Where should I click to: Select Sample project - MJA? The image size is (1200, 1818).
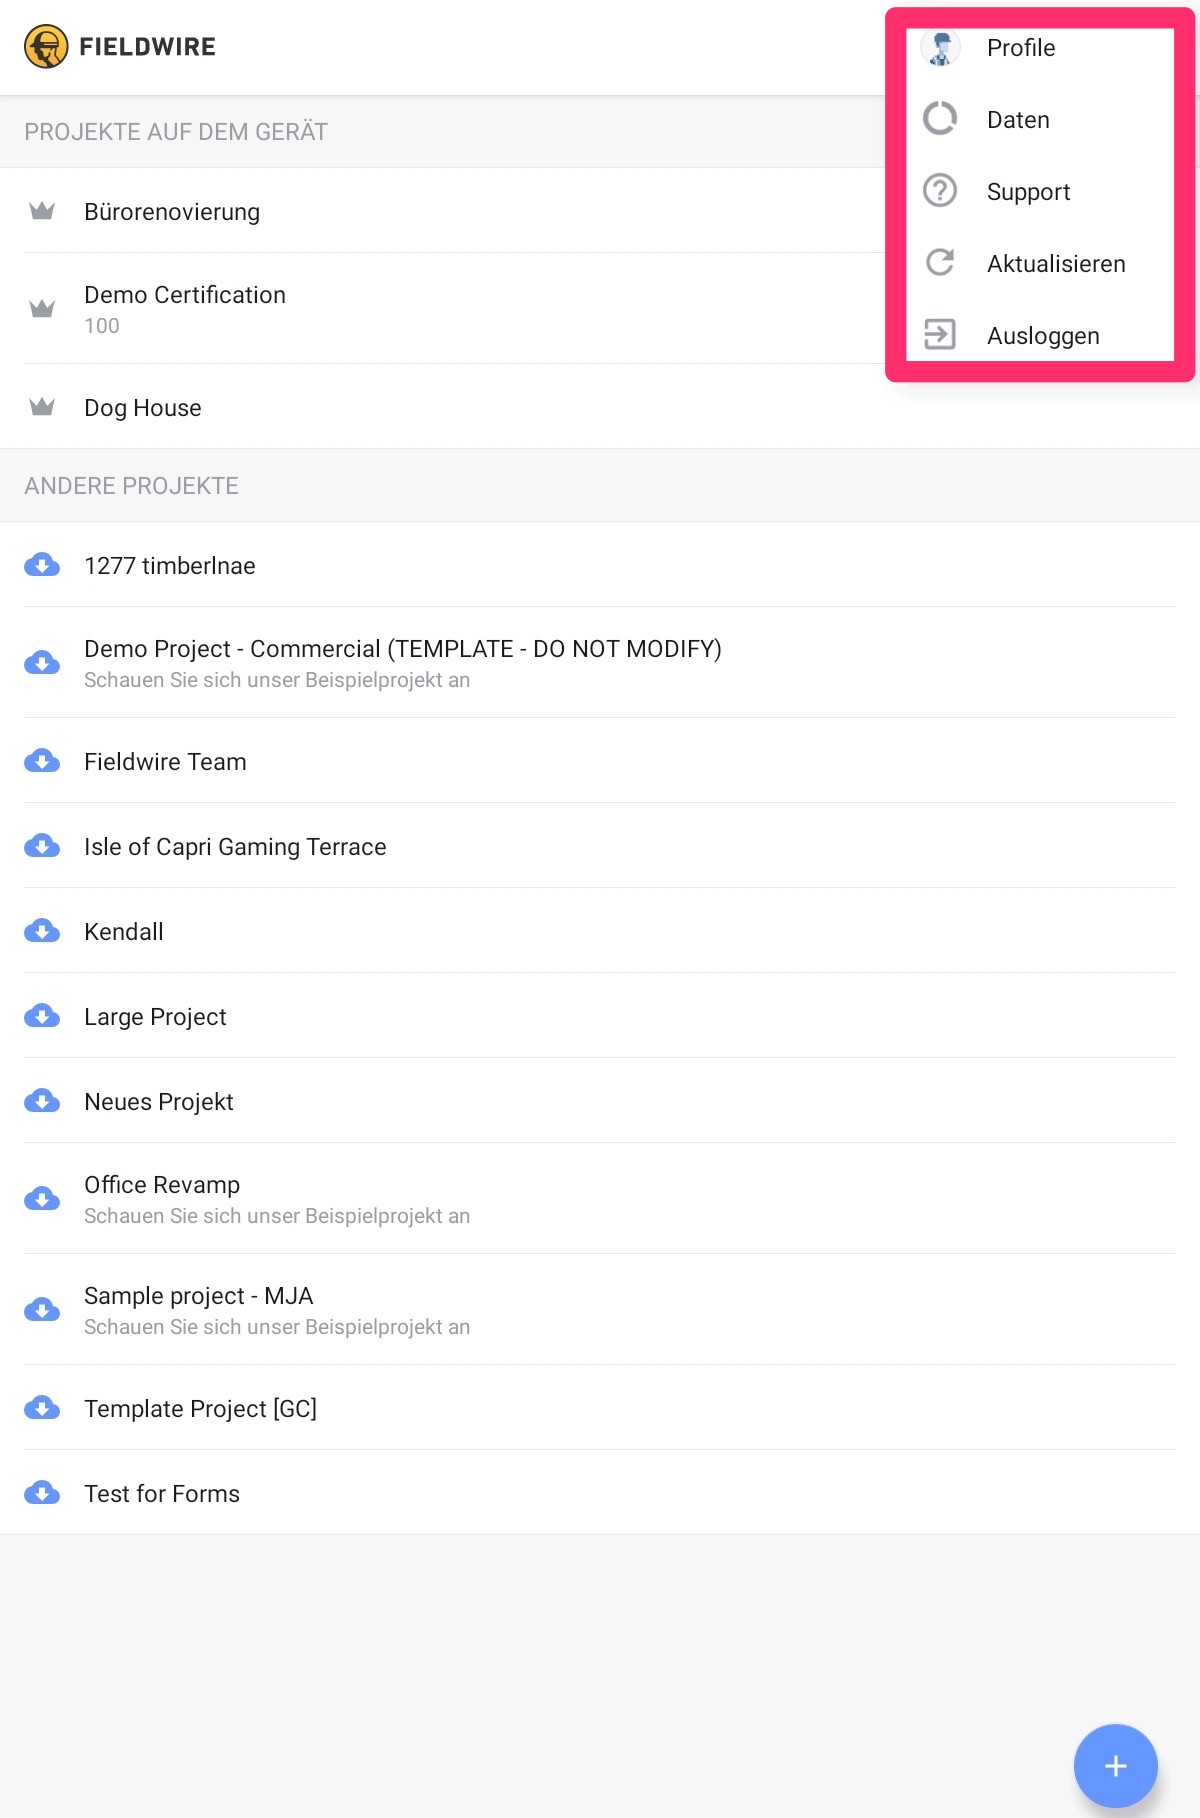pyautogui.click(x=600, y=1309)
